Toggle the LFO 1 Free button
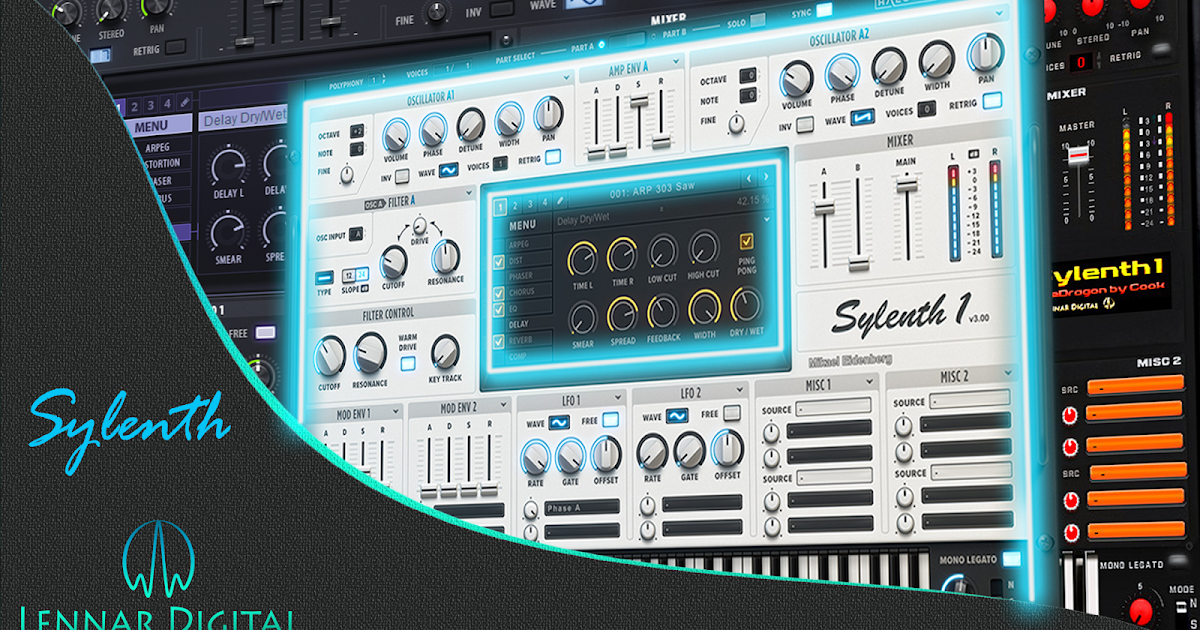The width and height of the screenshot is (1200, 630). (610, 420)
